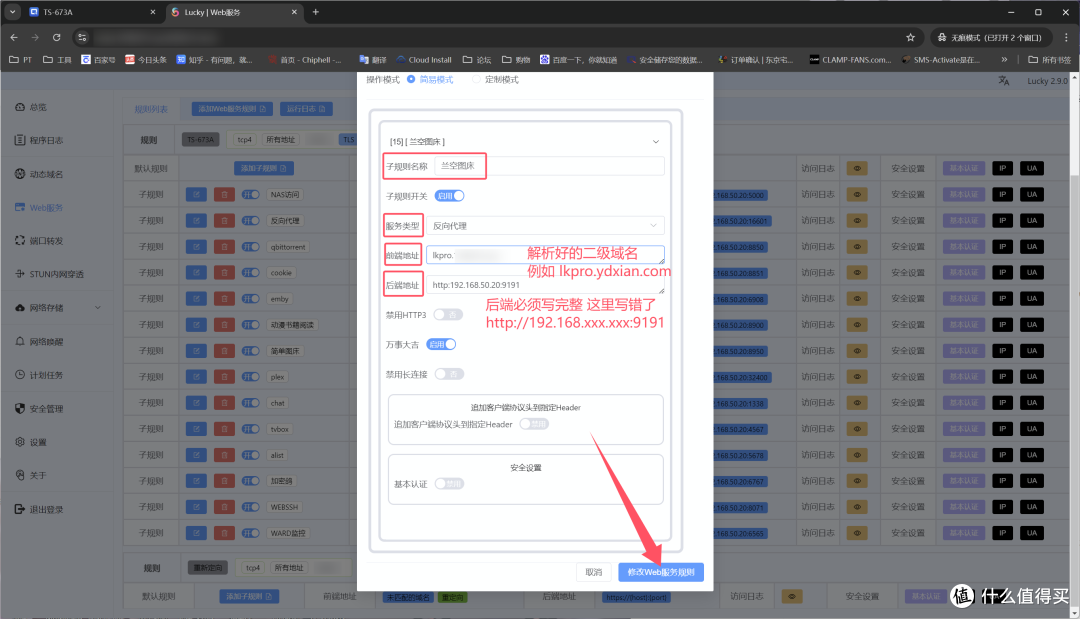Screen dimensions: 1080x619
Task: Click the delete icon for WEBSSH sub-rule
Action: pos(224,507)
